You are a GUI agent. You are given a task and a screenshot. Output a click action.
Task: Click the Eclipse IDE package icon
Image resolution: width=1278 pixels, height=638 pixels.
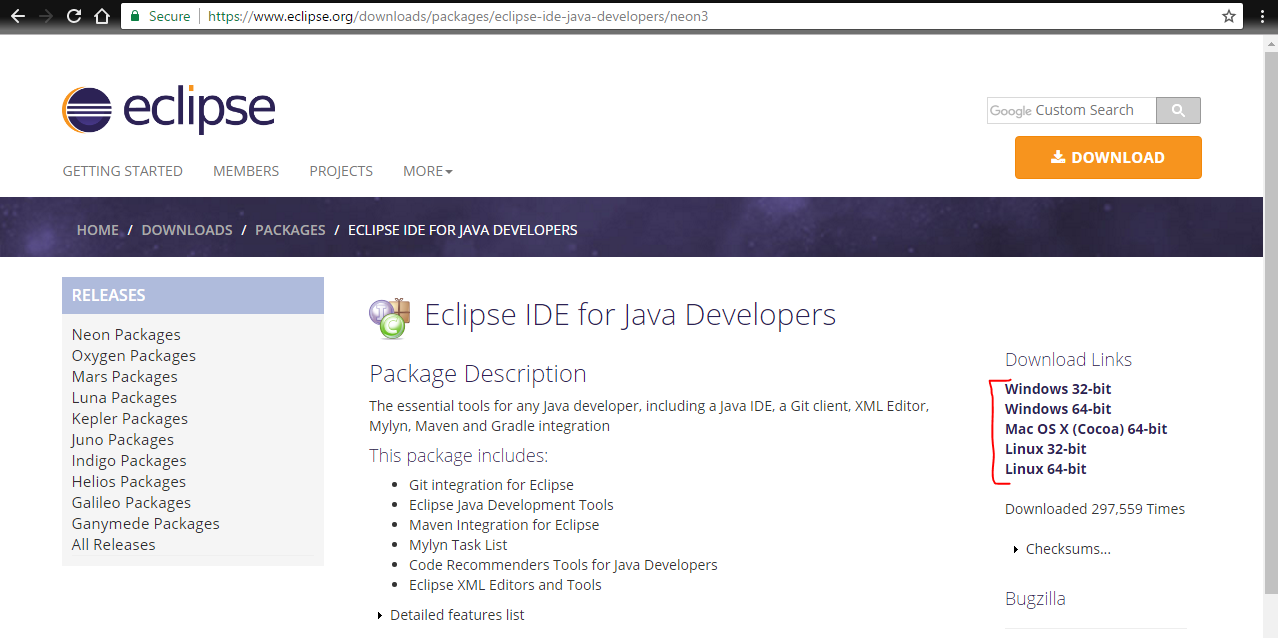(x=390, y=315)
